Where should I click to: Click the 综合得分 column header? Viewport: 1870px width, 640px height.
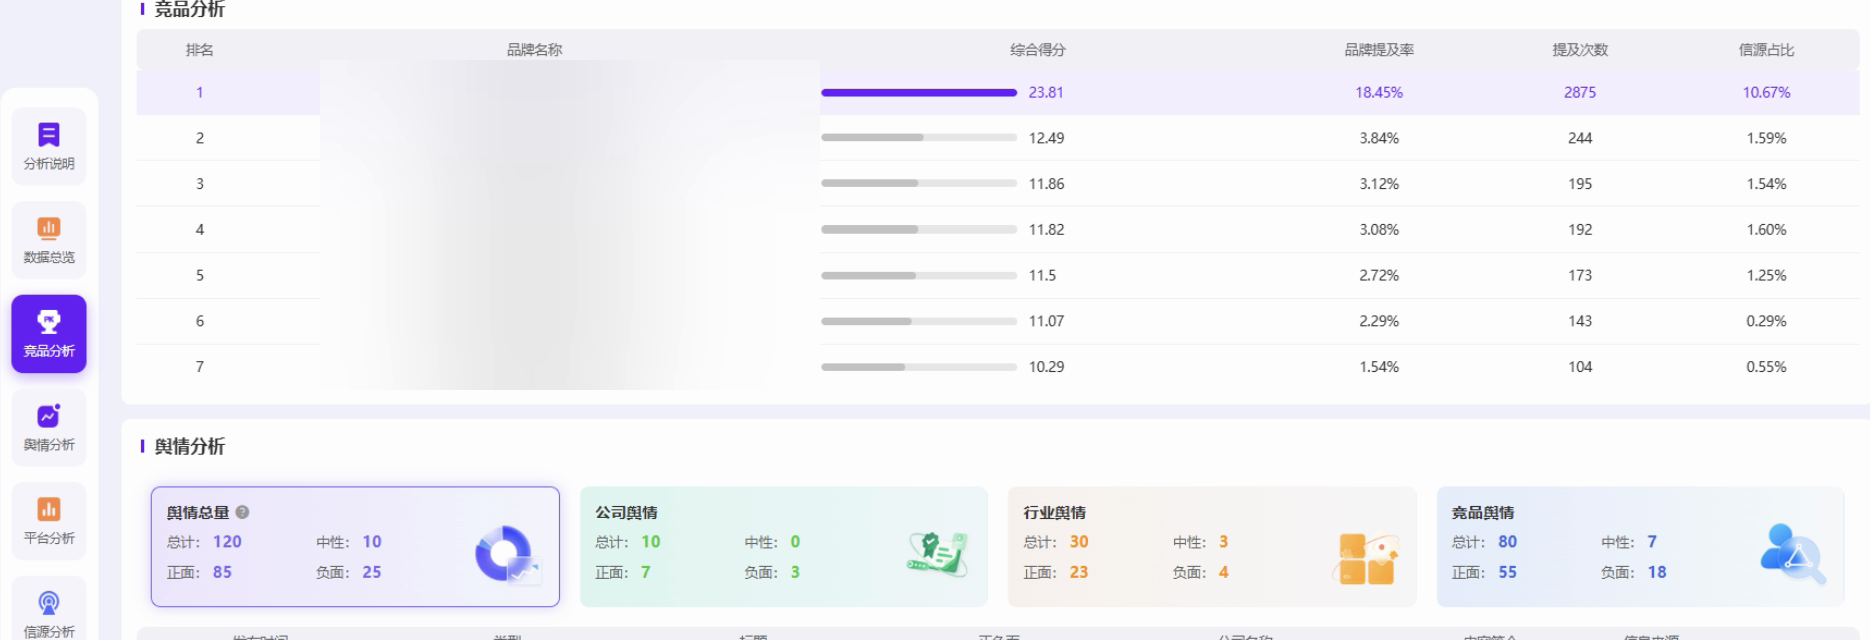[1038, 49]
